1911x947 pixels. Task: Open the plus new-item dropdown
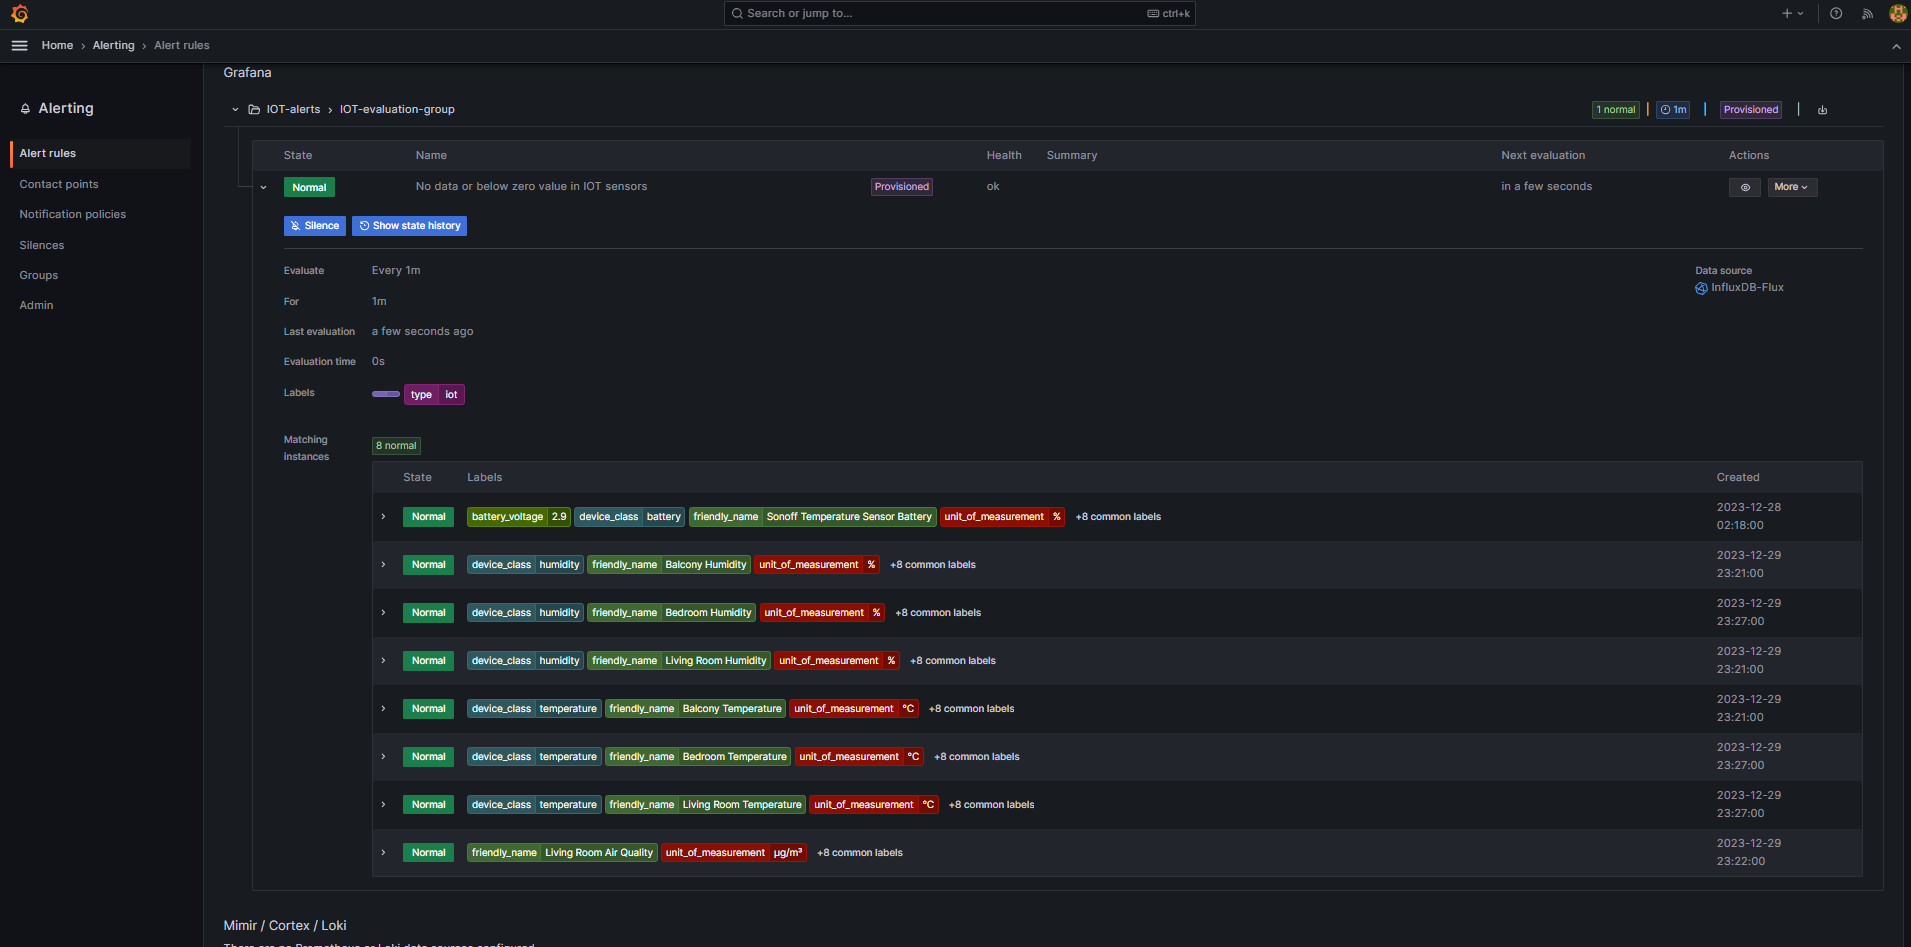click(x=1792, y=14)
